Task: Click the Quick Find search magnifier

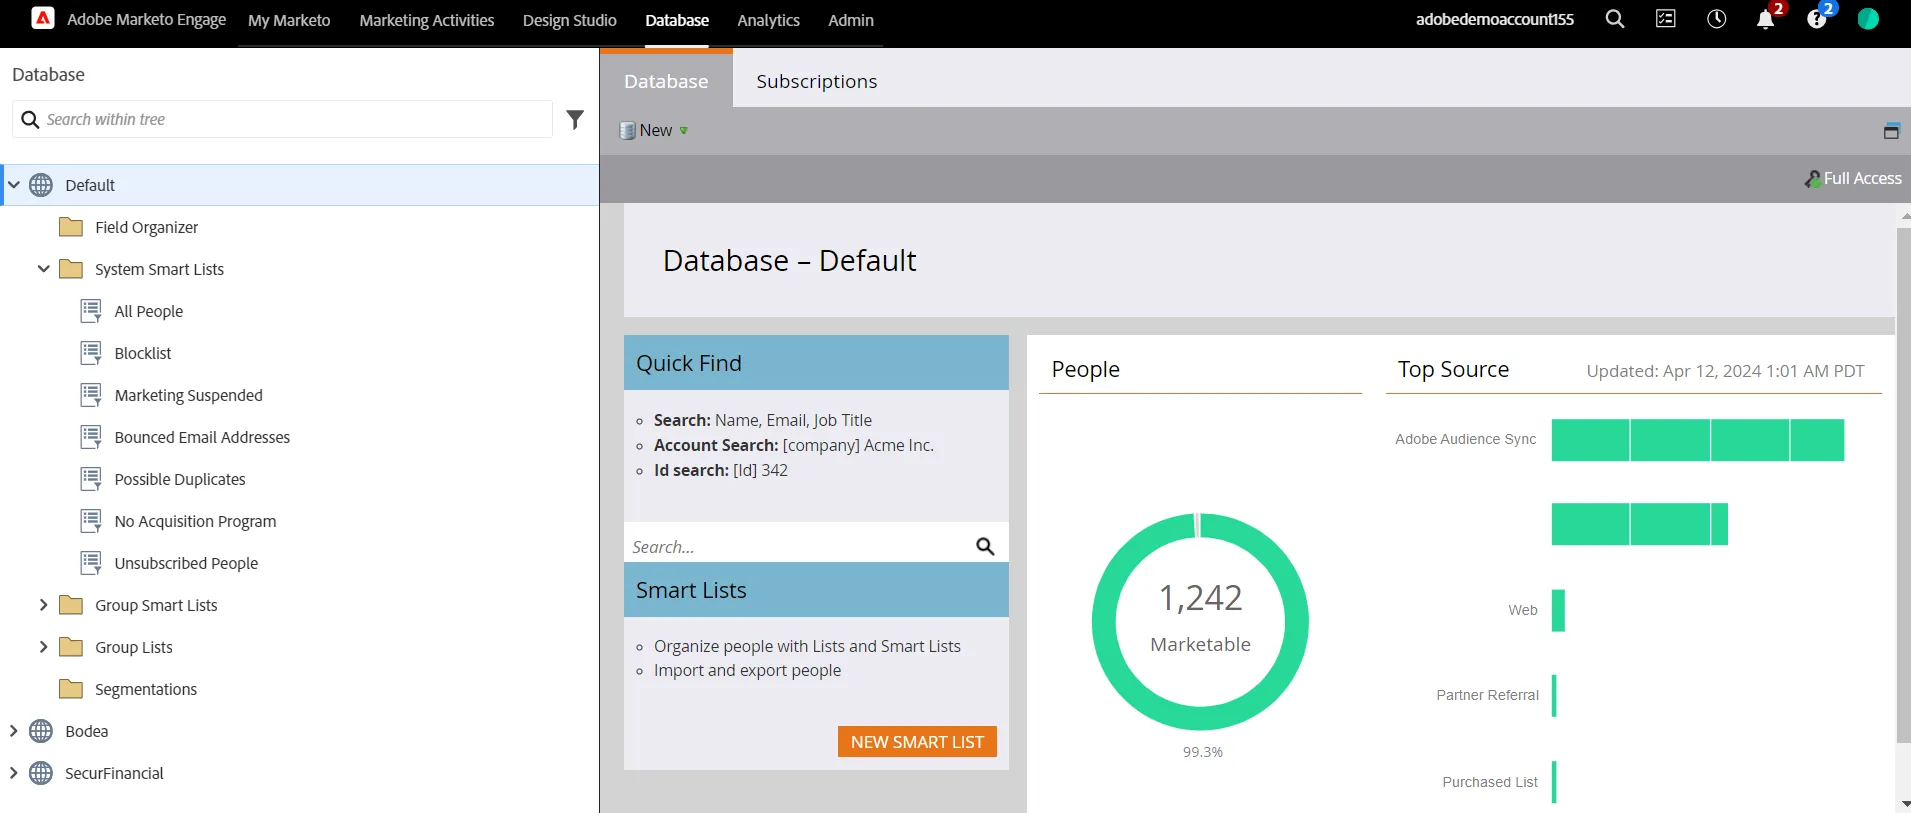Action: tap(985, 546)
